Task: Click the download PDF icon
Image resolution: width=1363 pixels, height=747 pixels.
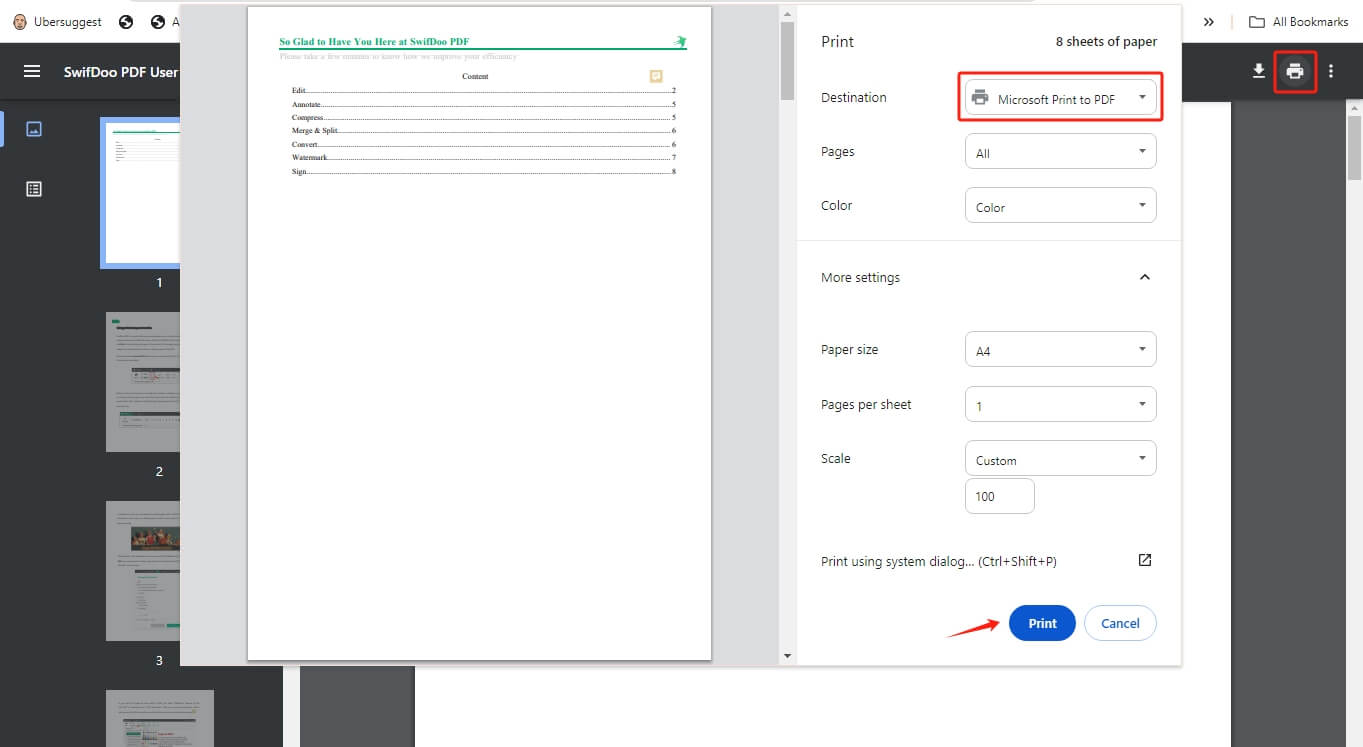Action: click(x=1258, y=71)
